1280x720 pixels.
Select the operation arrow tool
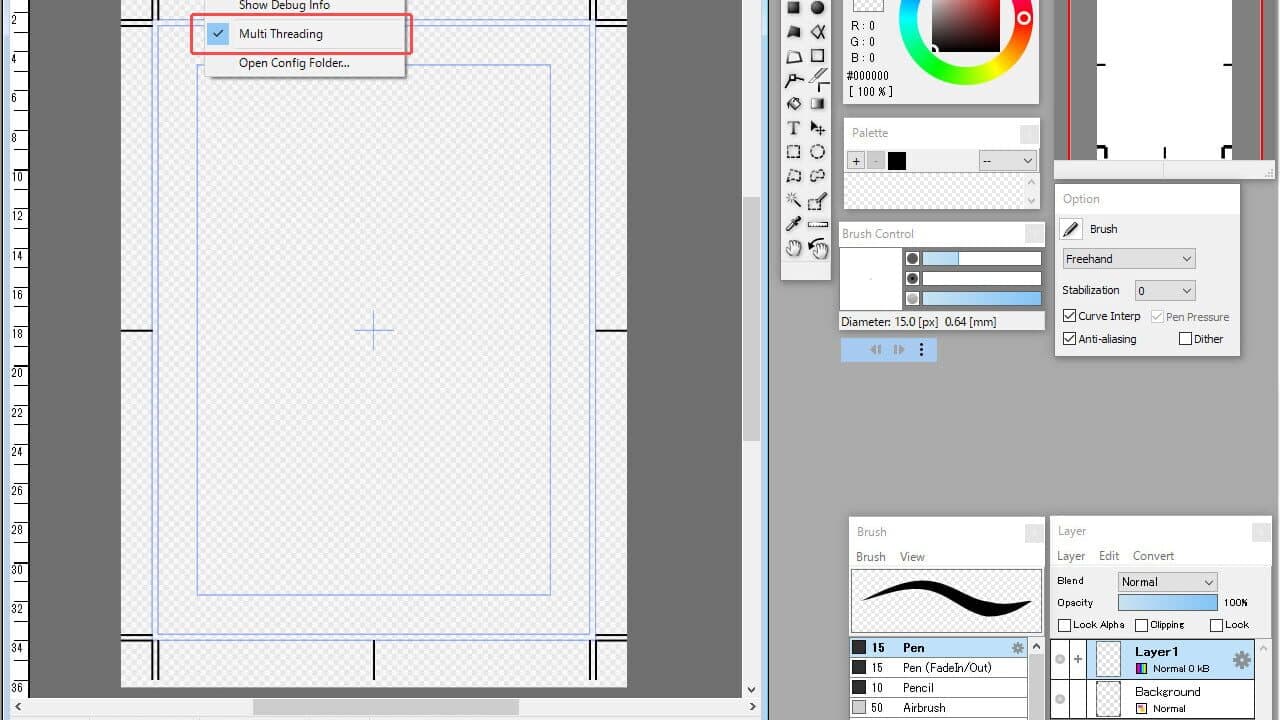(818, 128)
